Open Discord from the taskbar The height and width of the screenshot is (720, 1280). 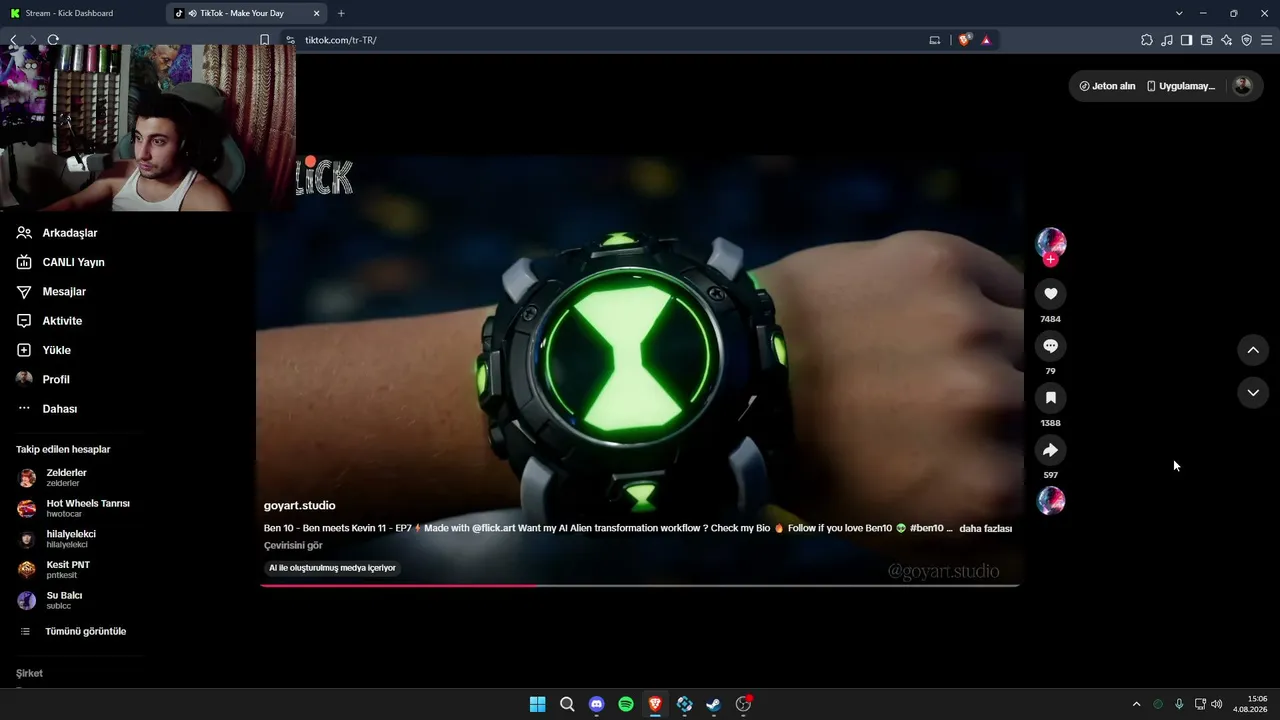point(596,704)
